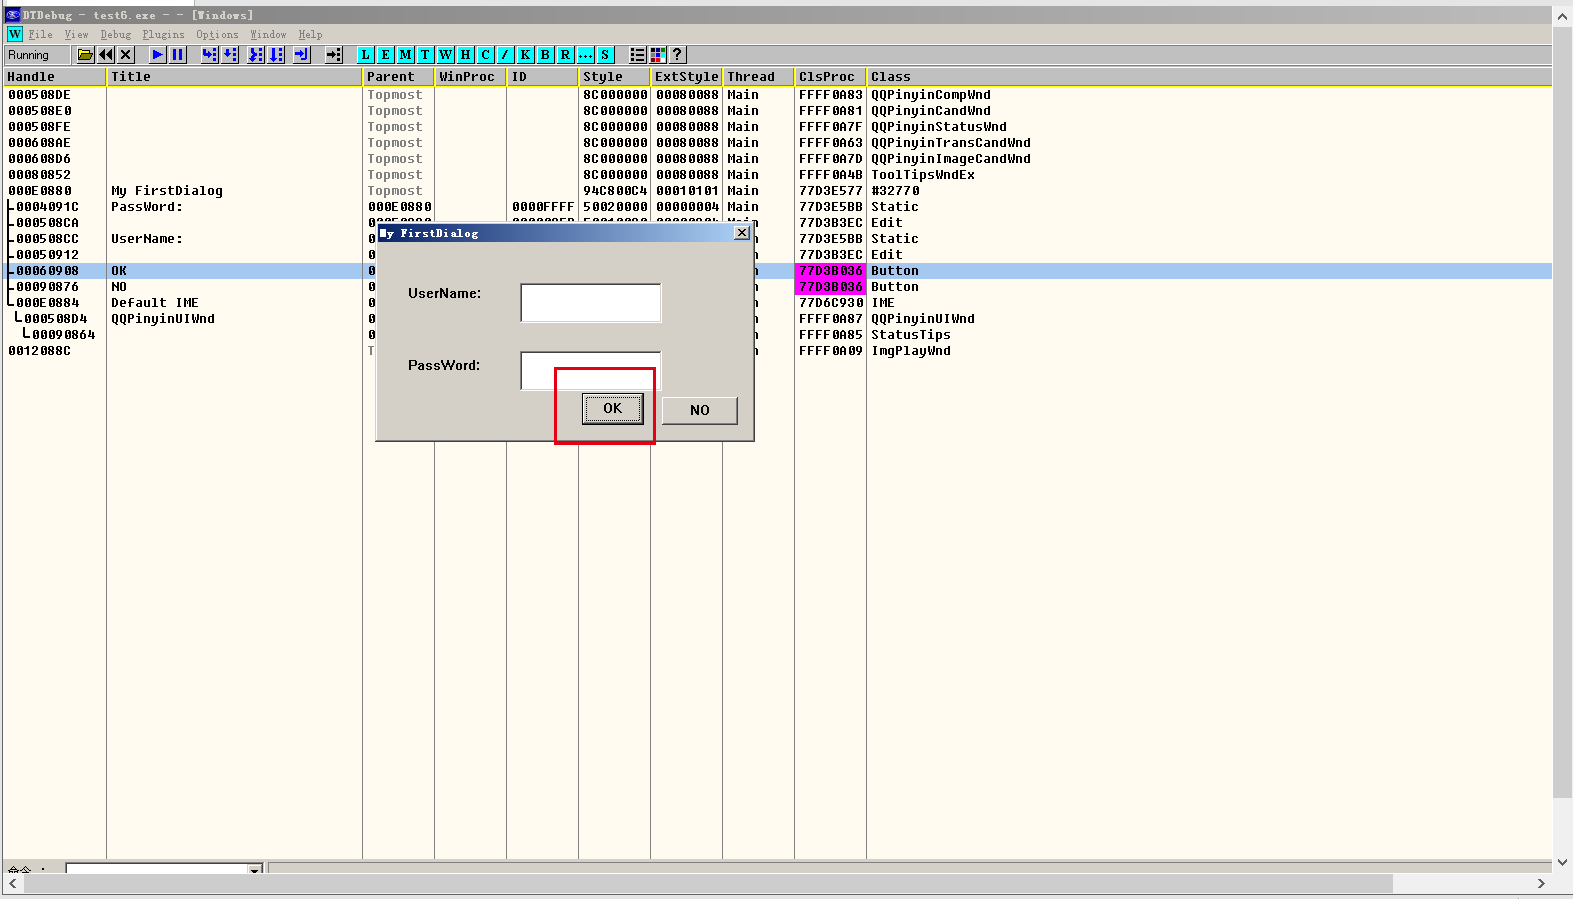Viewport: 1573px width, 899px height.
Task: Open CPU window with C button
Action: [485, 55]
